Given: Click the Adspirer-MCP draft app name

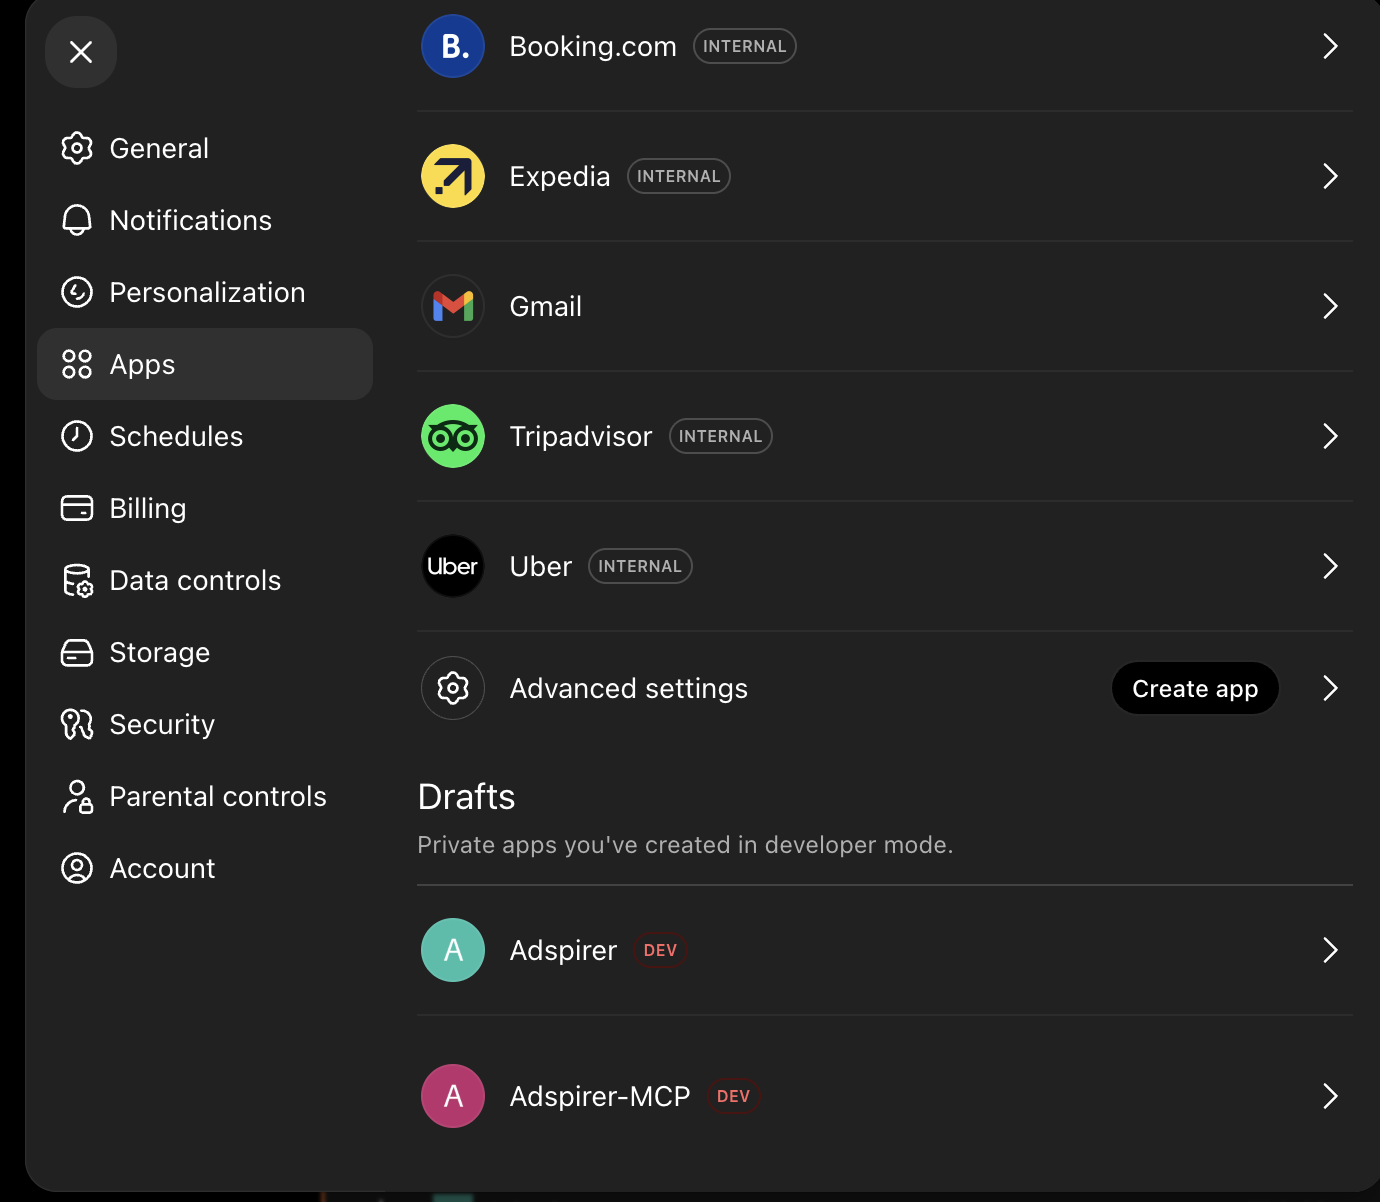Looking at the screenshot, I should [600, 1097].
